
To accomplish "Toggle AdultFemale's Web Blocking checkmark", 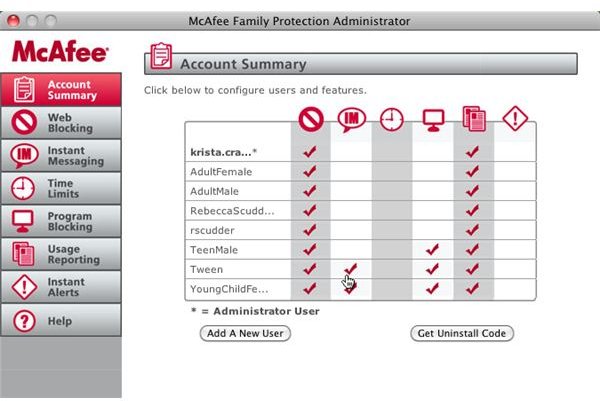I will (310, 171).
